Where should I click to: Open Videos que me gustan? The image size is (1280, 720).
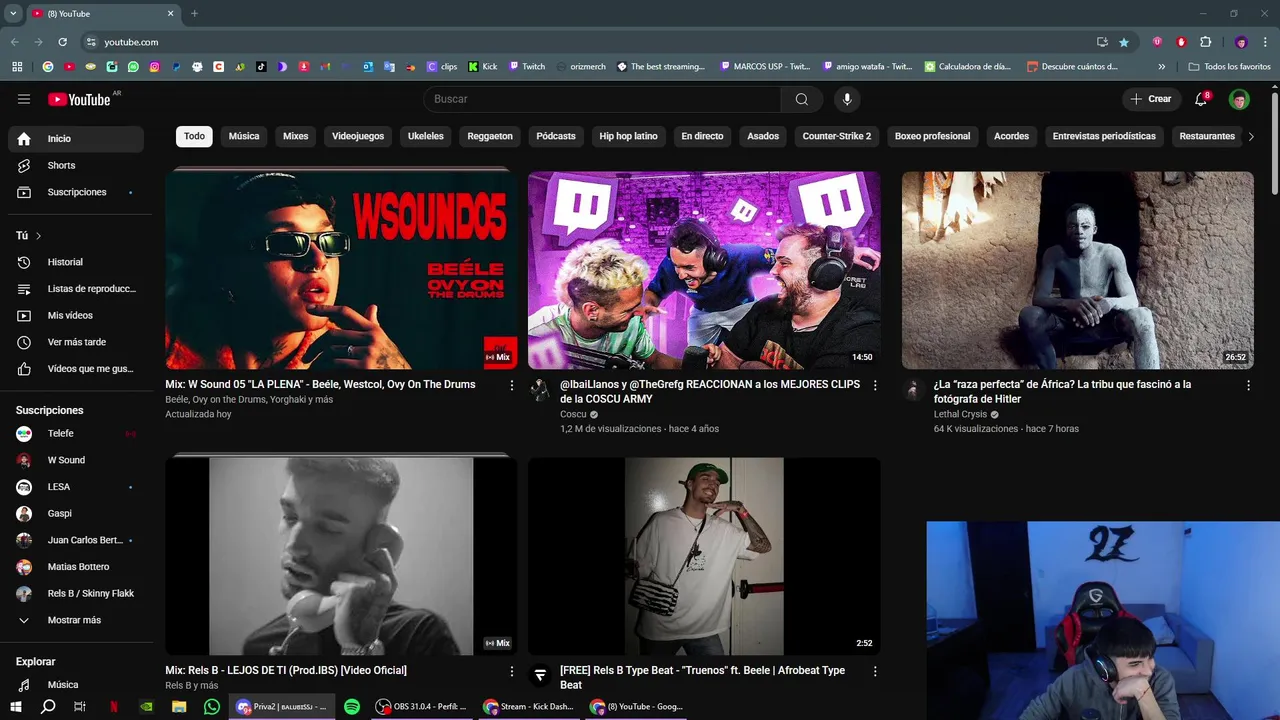[x=76, y=369]
